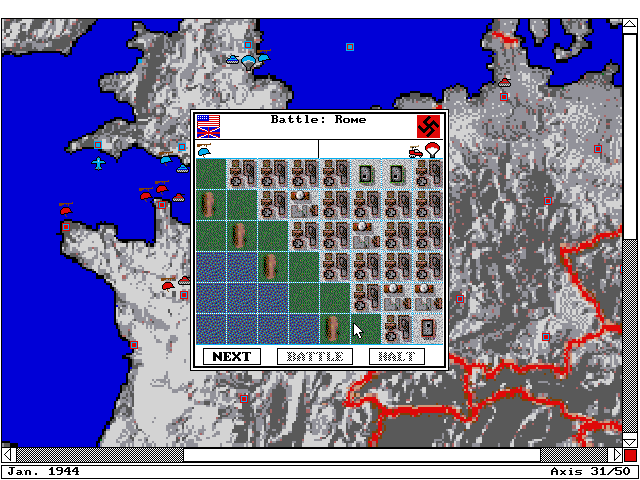Select the red armored car unit in dialog
This screenshot has height=480, width=640.
(x=416, y=151)
